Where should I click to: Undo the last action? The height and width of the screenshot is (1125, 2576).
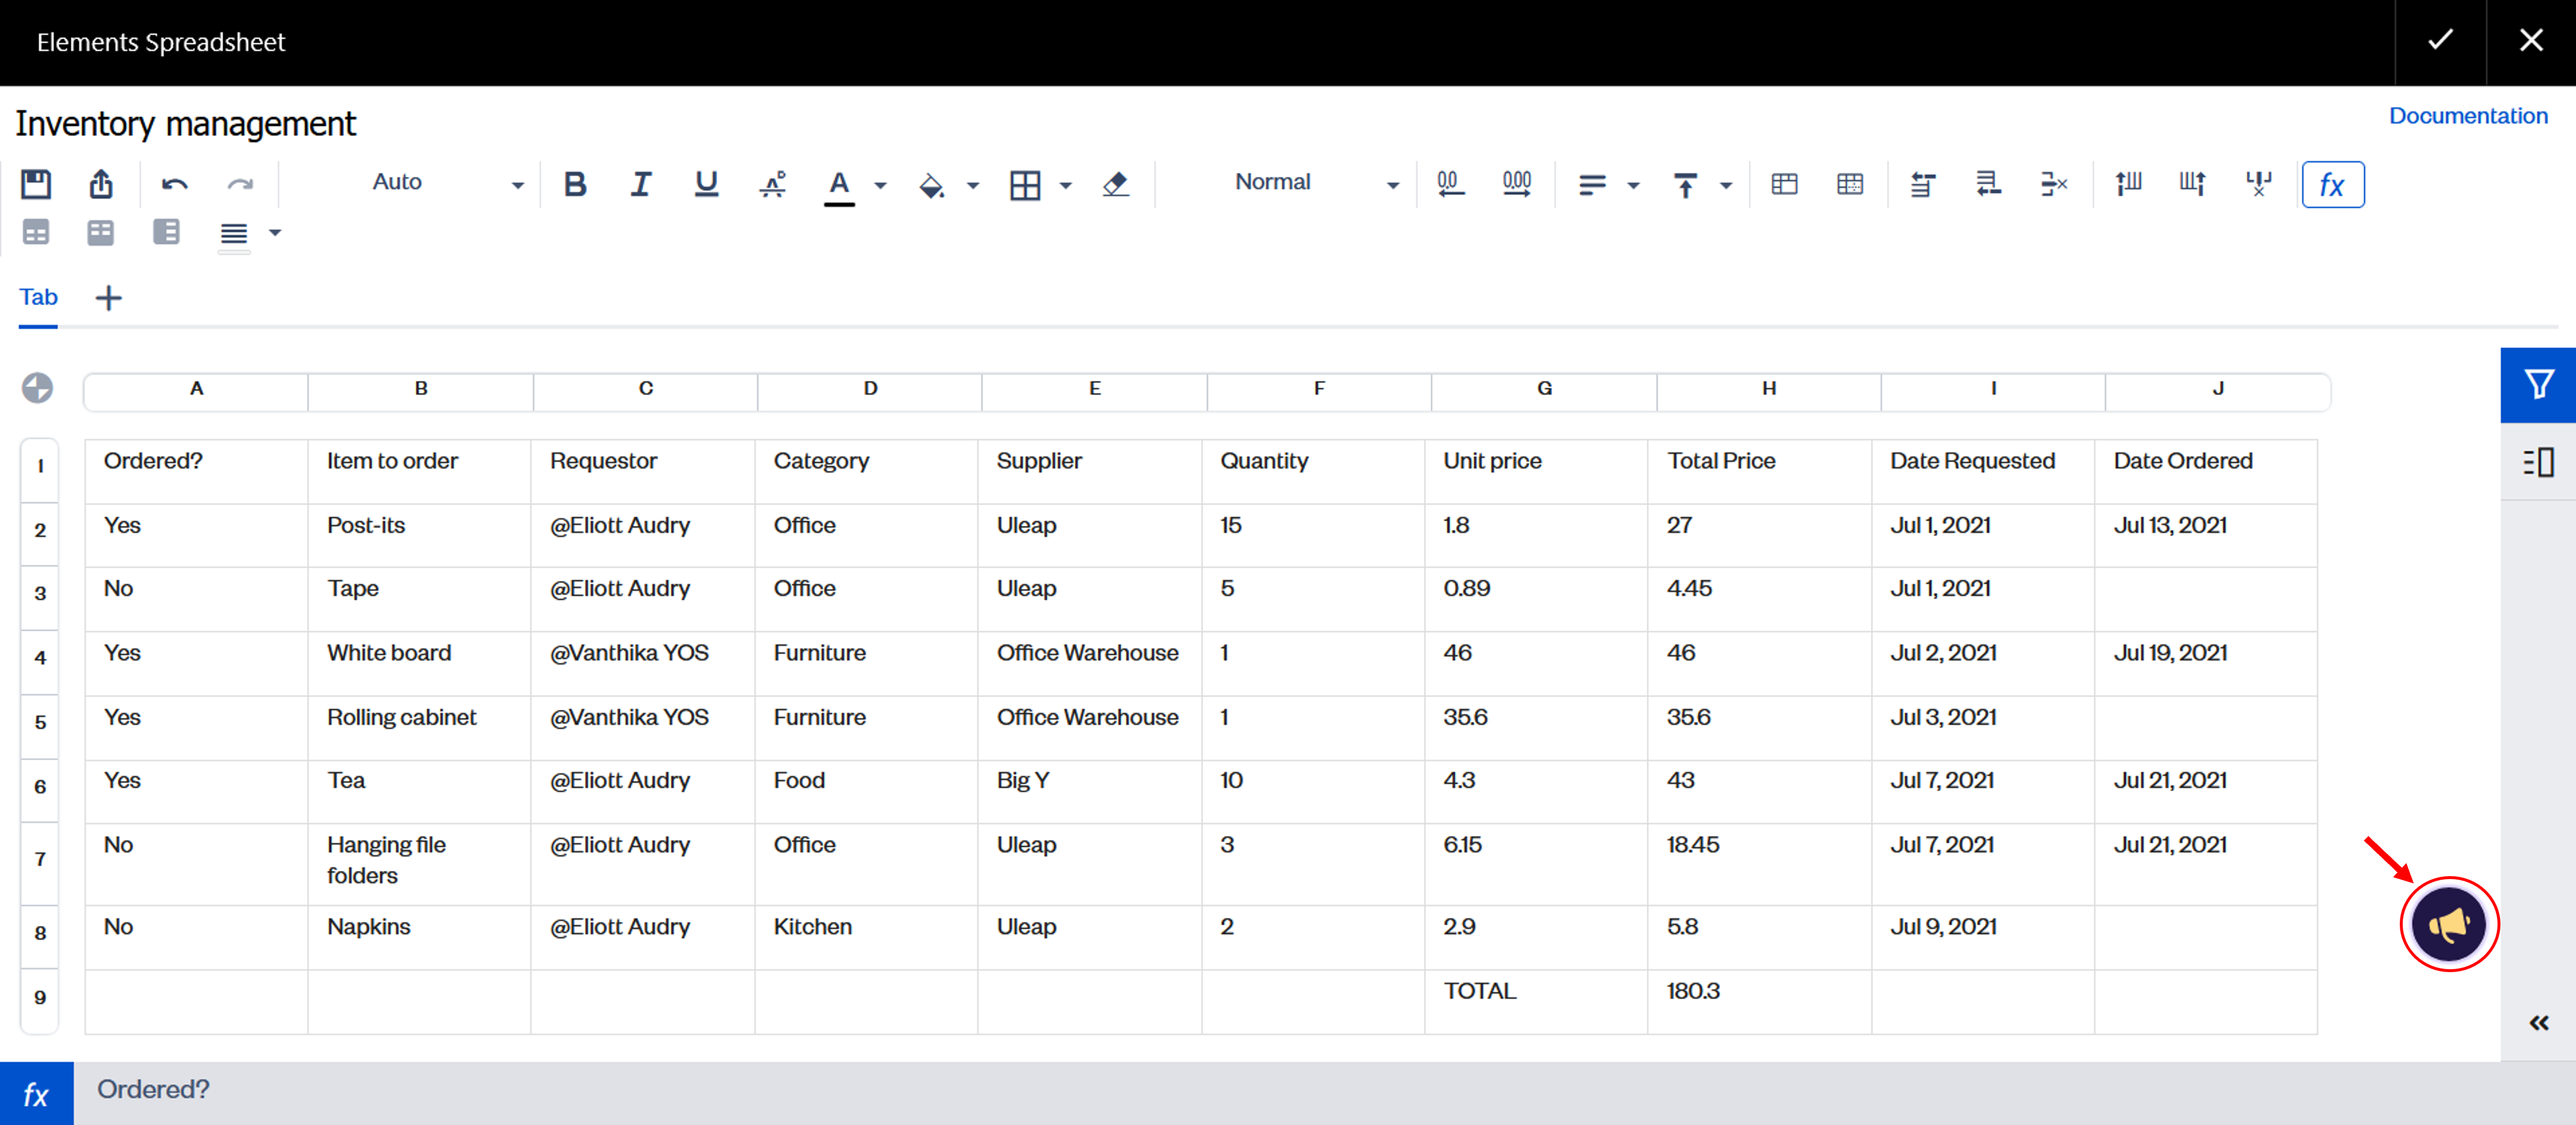pos(175,184)
